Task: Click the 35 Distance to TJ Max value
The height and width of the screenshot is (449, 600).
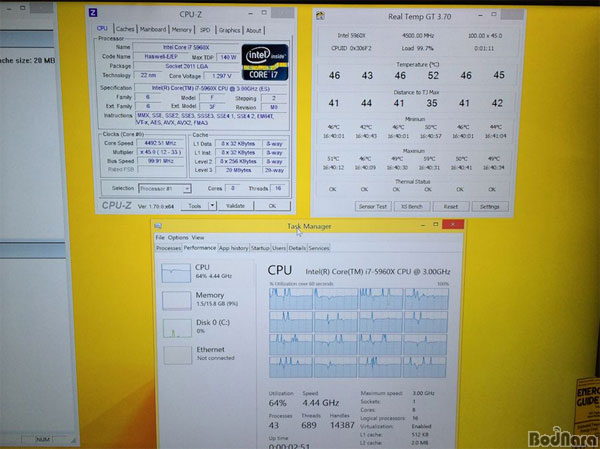Action: [x=432, y=103]
